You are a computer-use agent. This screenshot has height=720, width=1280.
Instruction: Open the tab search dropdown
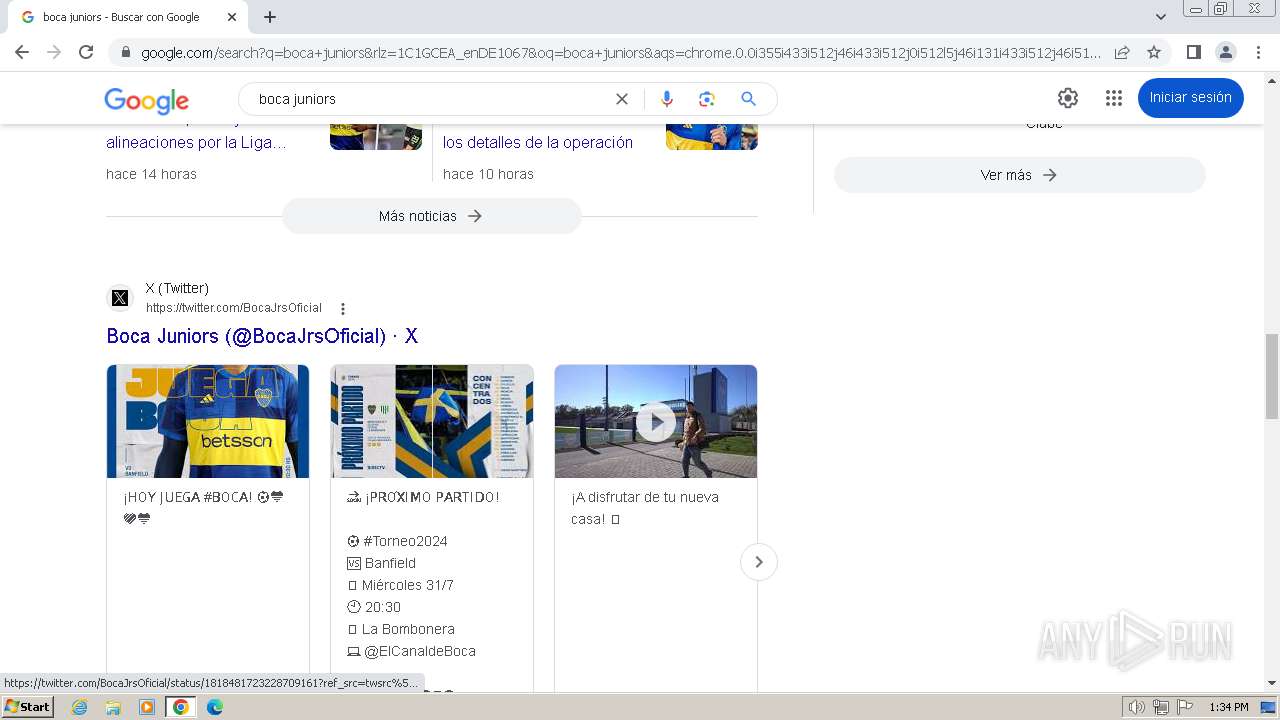(1161, 17)
